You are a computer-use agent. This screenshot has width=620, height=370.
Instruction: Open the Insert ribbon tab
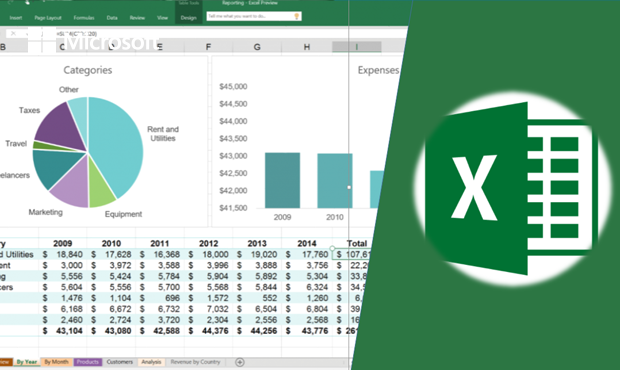click(16, 18)
